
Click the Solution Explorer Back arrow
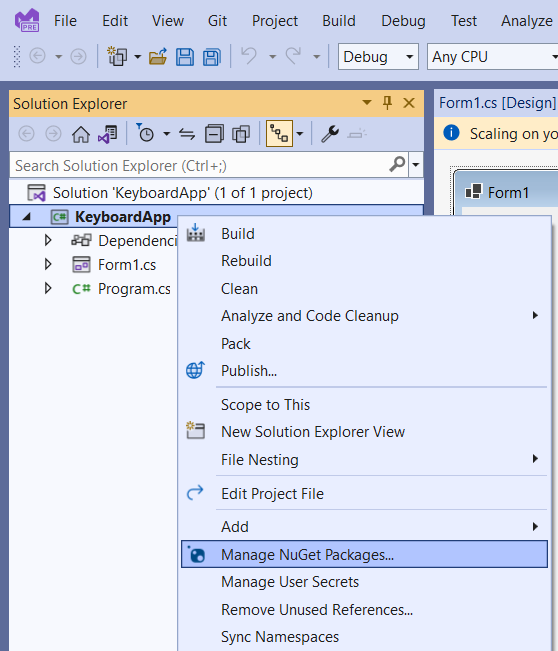coord(27,134)
